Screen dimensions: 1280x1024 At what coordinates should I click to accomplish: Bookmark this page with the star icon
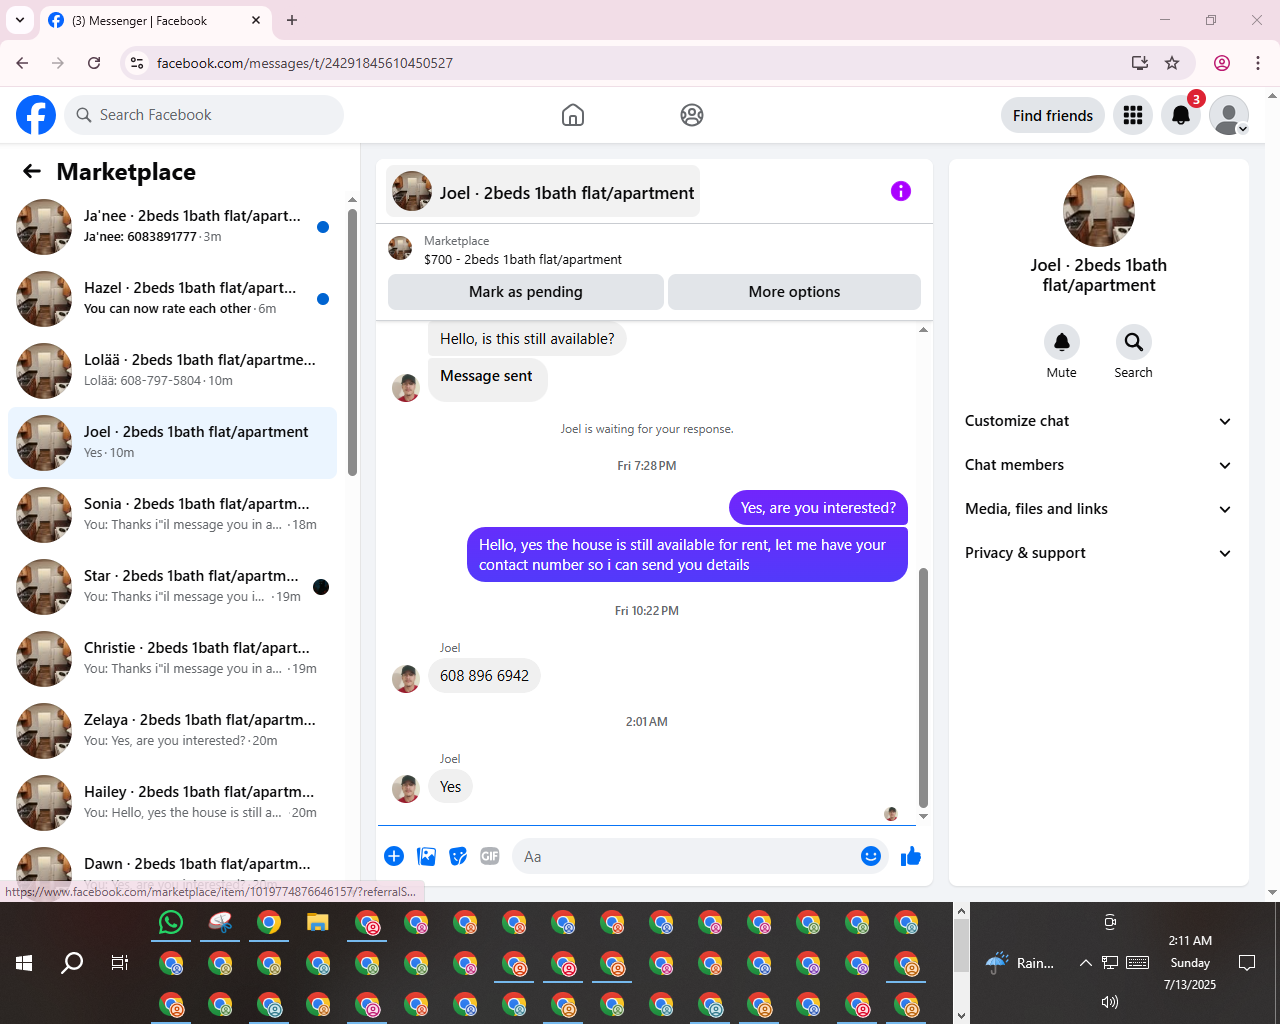(x=1172, y=63)
